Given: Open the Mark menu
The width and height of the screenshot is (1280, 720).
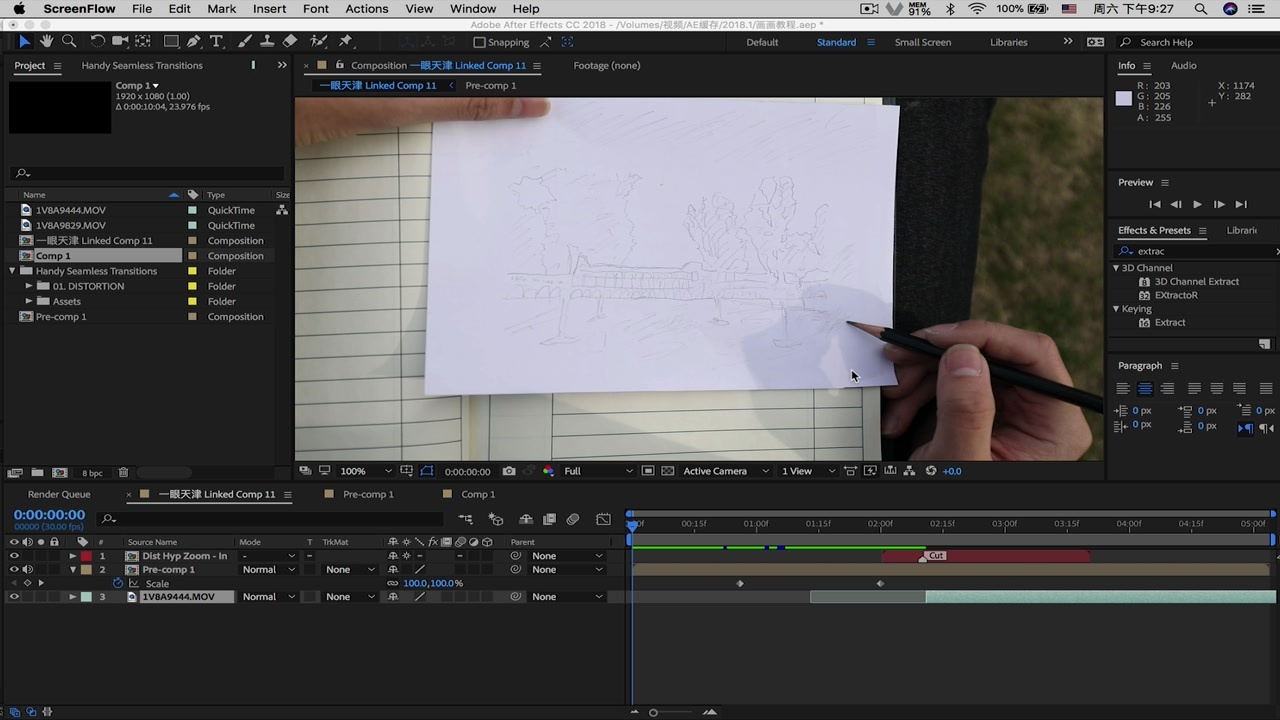Looking at the screenshot, I should 221,9.
